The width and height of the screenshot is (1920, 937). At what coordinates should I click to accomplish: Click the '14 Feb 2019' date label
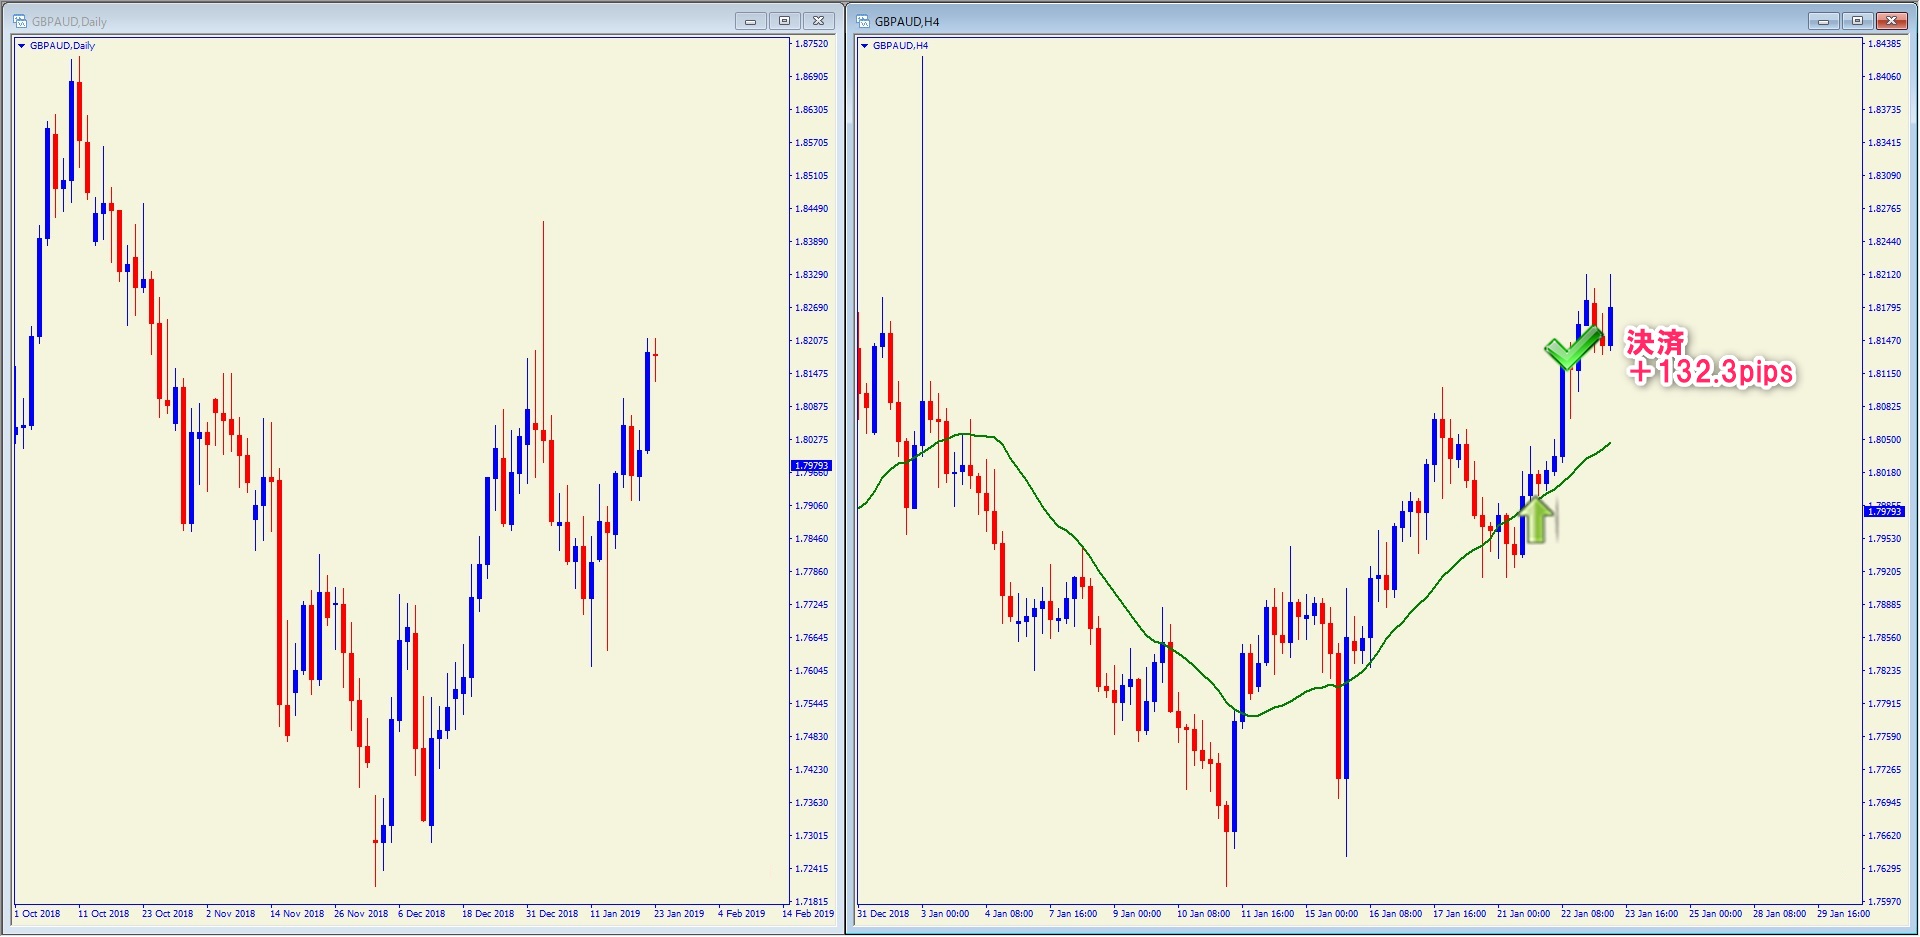tap(808, 914)
